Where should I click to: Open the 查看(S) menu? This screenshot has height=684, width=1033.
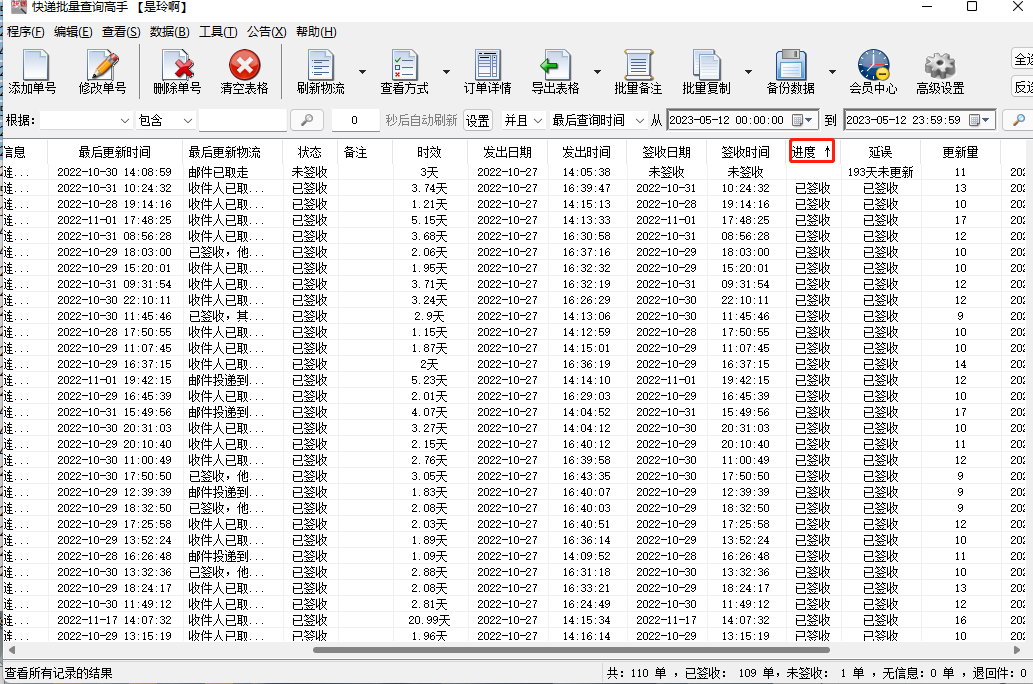[x=121, y=32]
